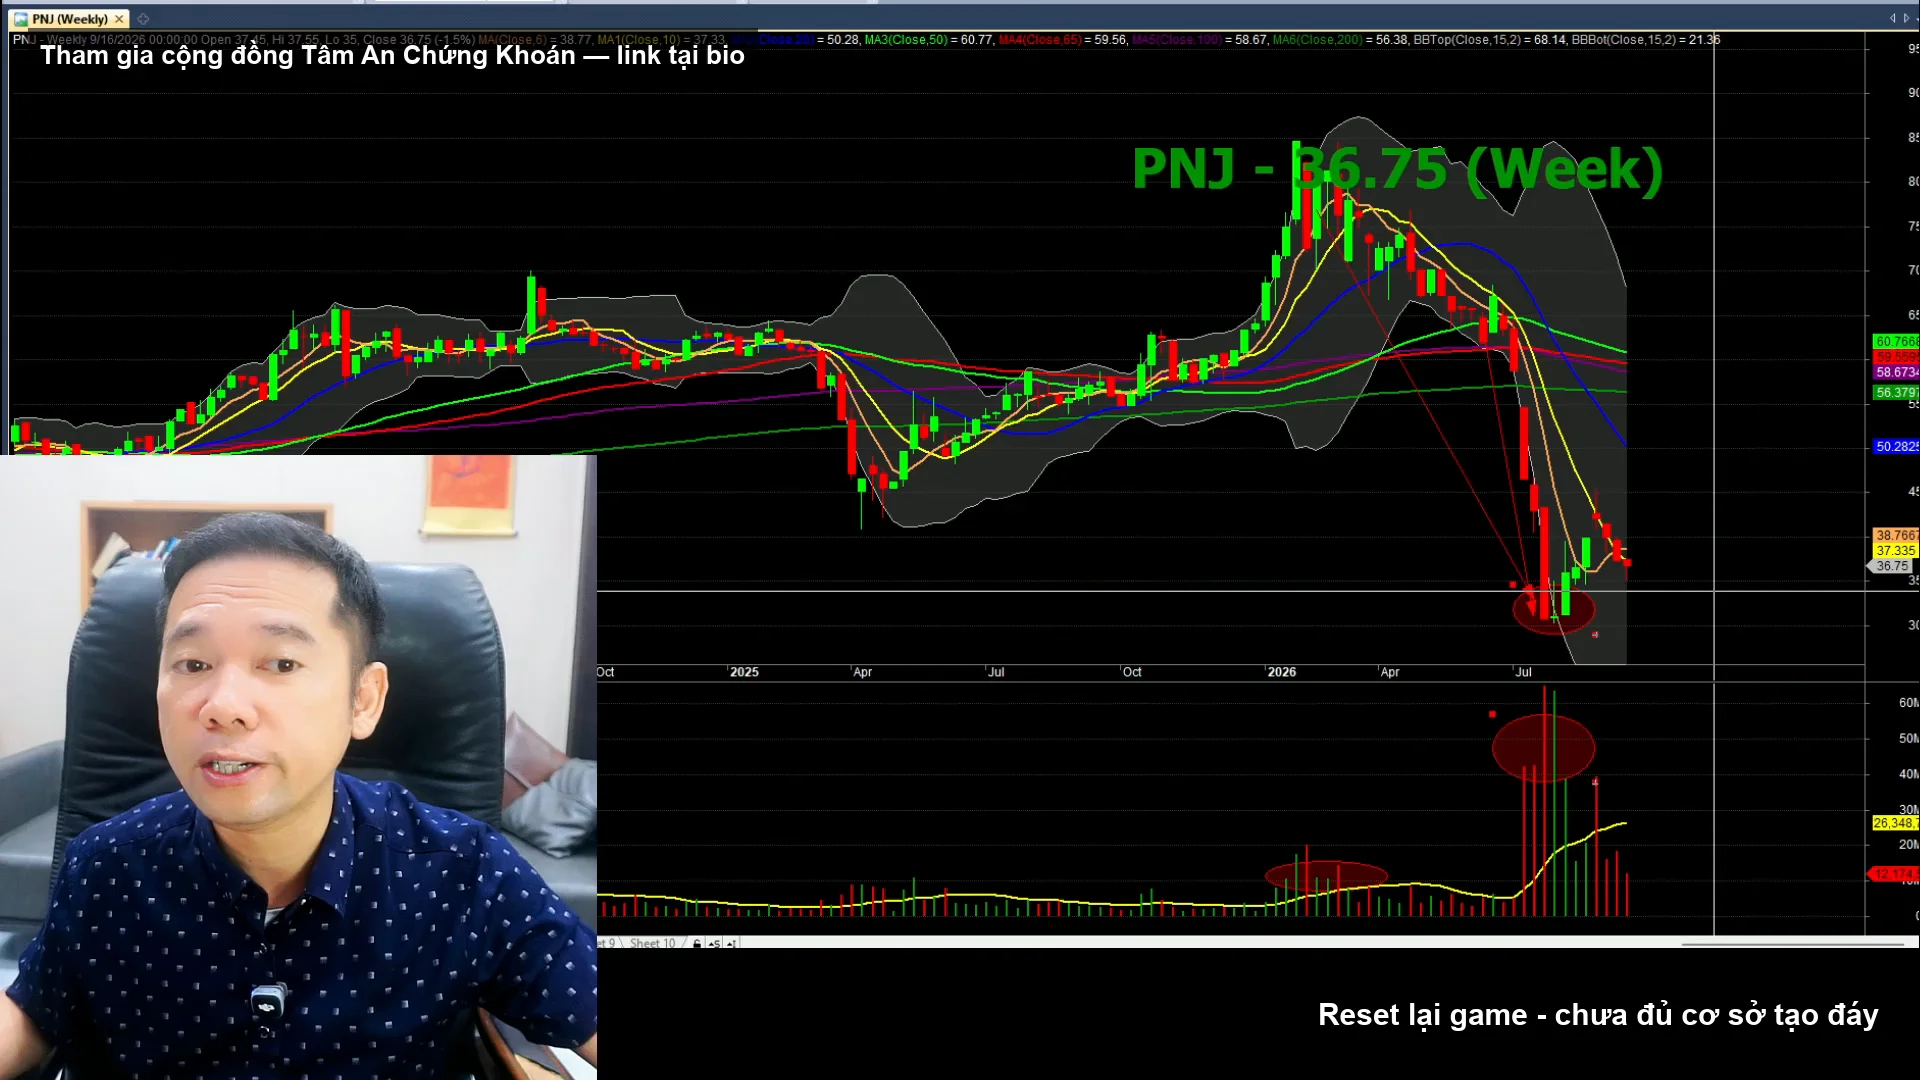The width and height of the screenshot is (1920, 1080).
Task: Click the 38.7667 orange price label
Action: (x=1895, y=535)
